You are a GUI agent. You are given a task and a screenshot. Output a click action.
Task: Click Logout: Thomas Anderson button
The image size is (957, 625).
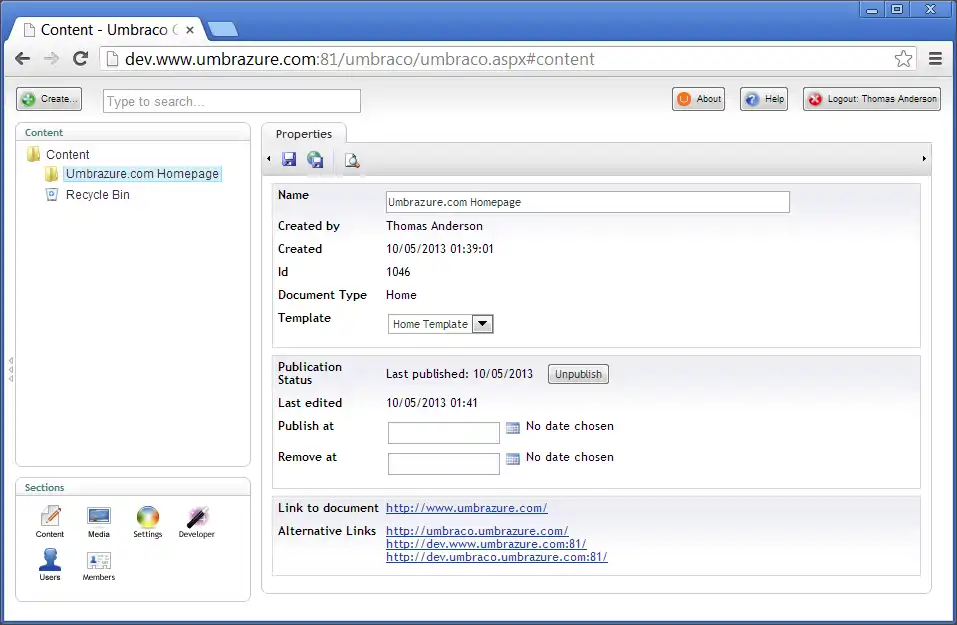872,99
